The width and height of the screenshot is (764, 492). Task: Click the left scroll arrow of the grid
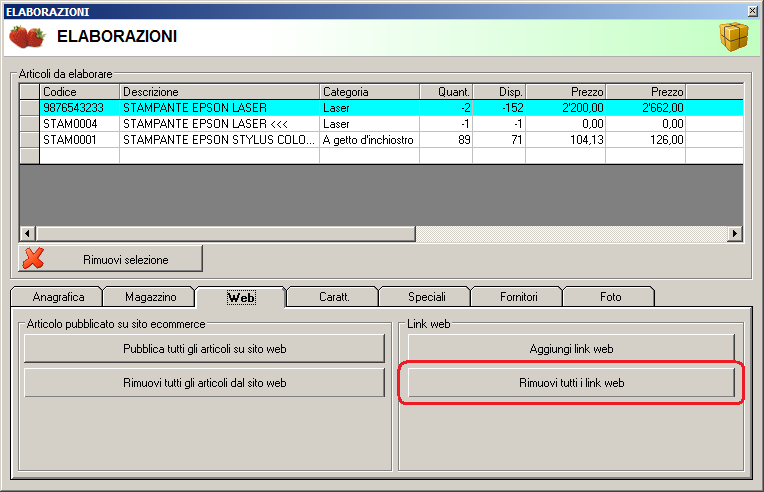(x=28, y=234)
